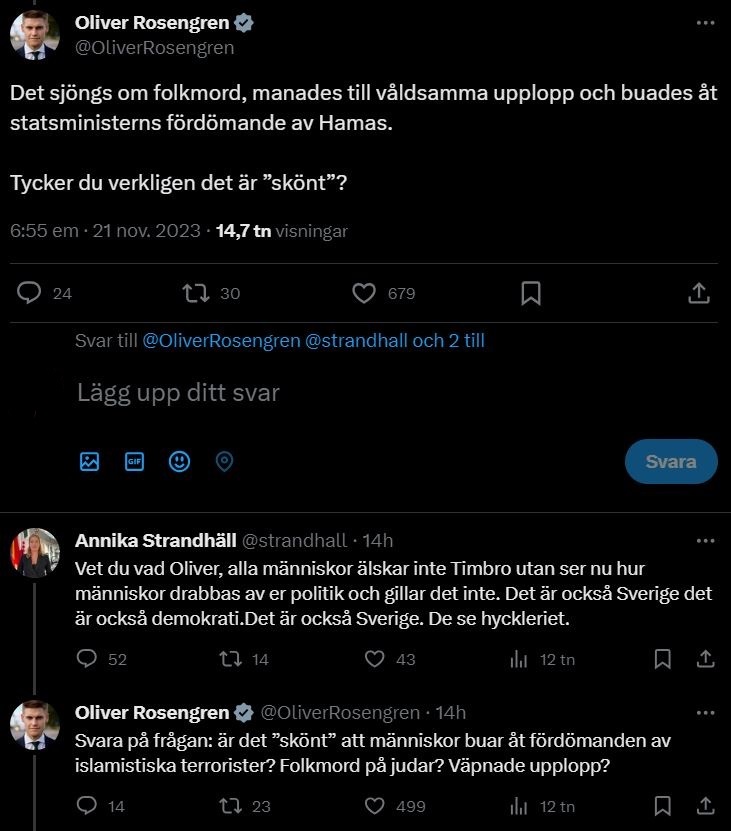Add an image to your reply
The height and width of the screenshot is (831, 731).
click(90, 461)
